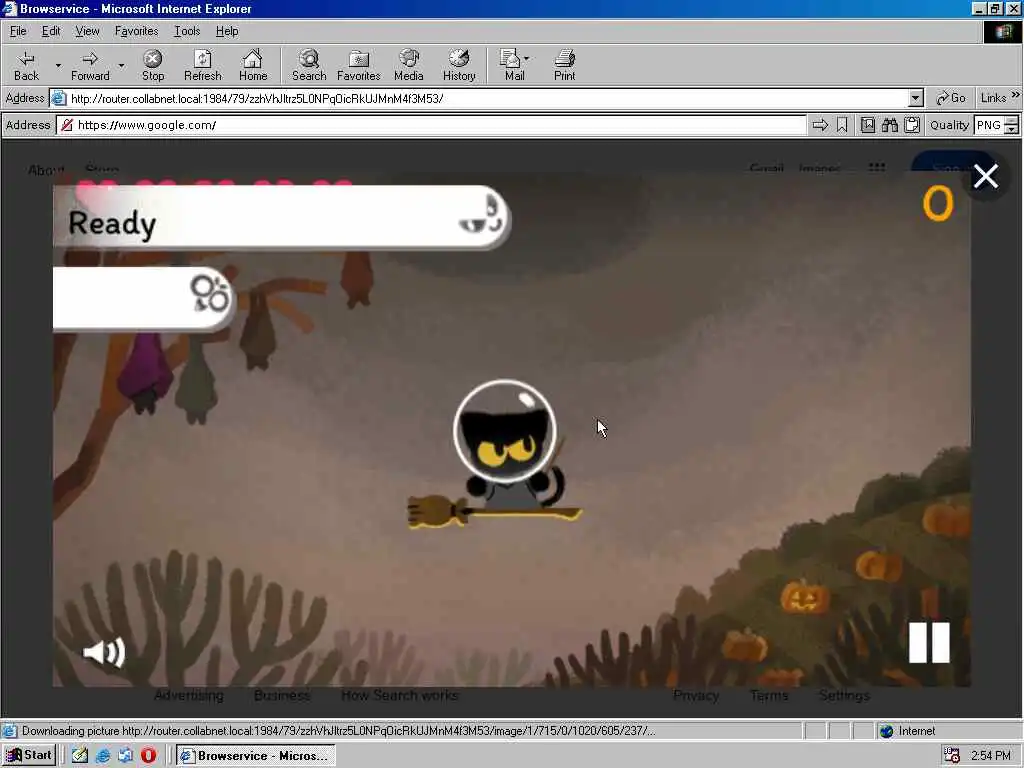
Task: Click the clipboard icon in Browservice bar
Action: 912,125
